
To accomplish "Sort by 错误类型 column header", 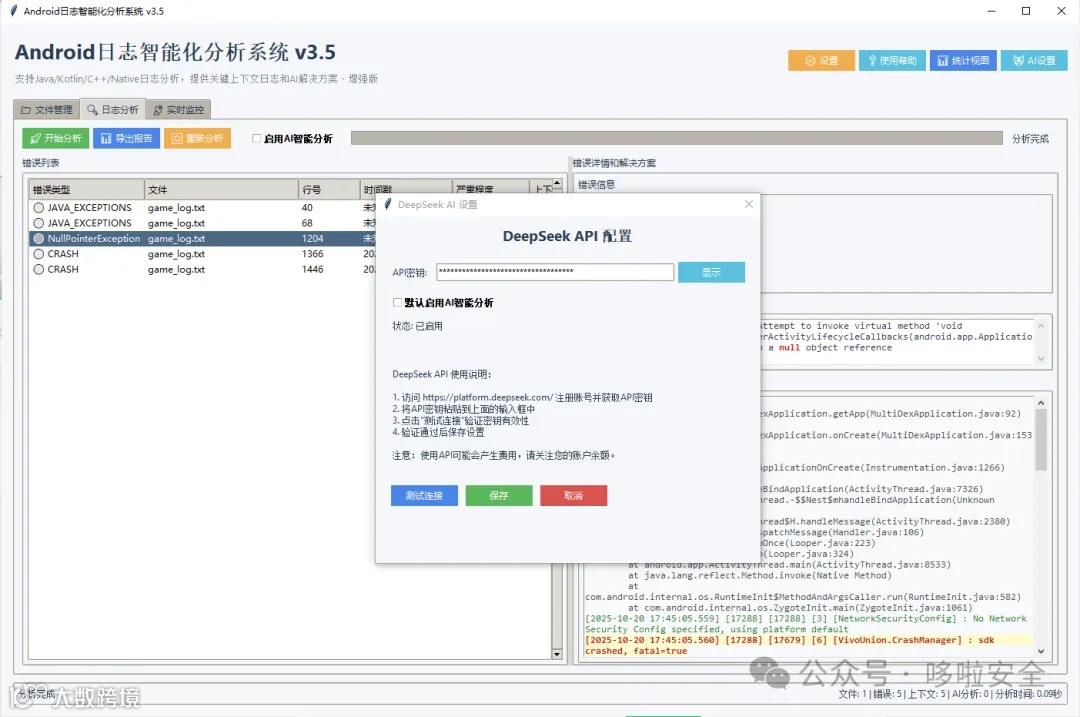I will 86,189.
